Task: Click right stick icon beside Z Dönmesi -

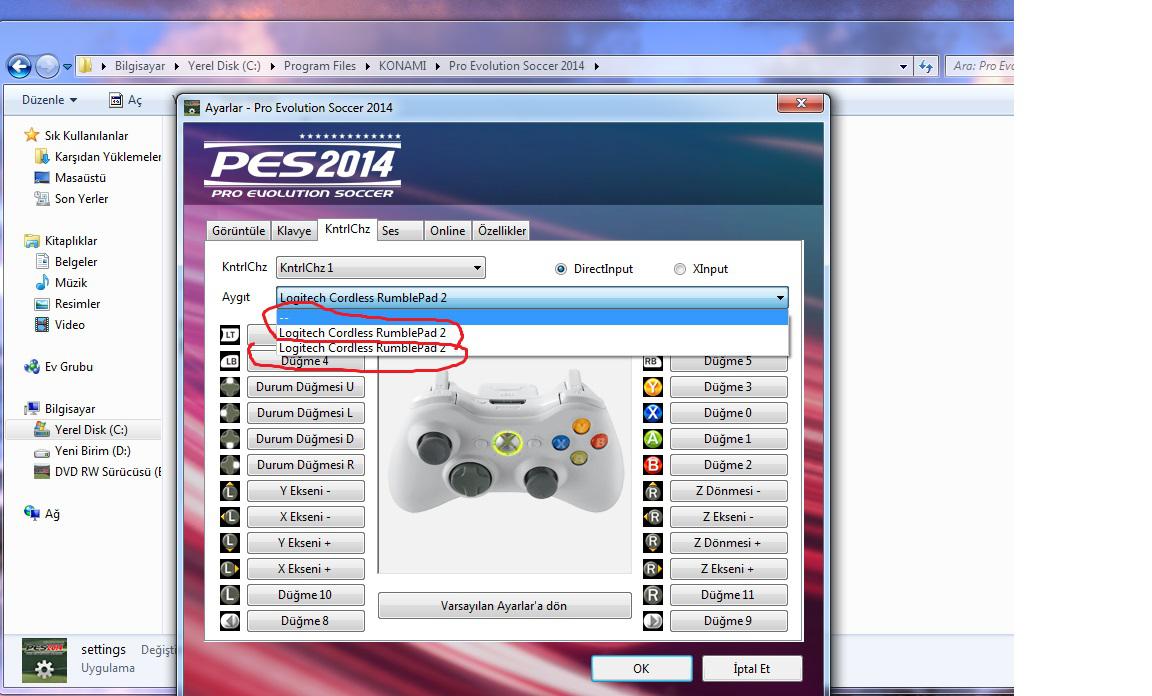Action: click(652, 491)
